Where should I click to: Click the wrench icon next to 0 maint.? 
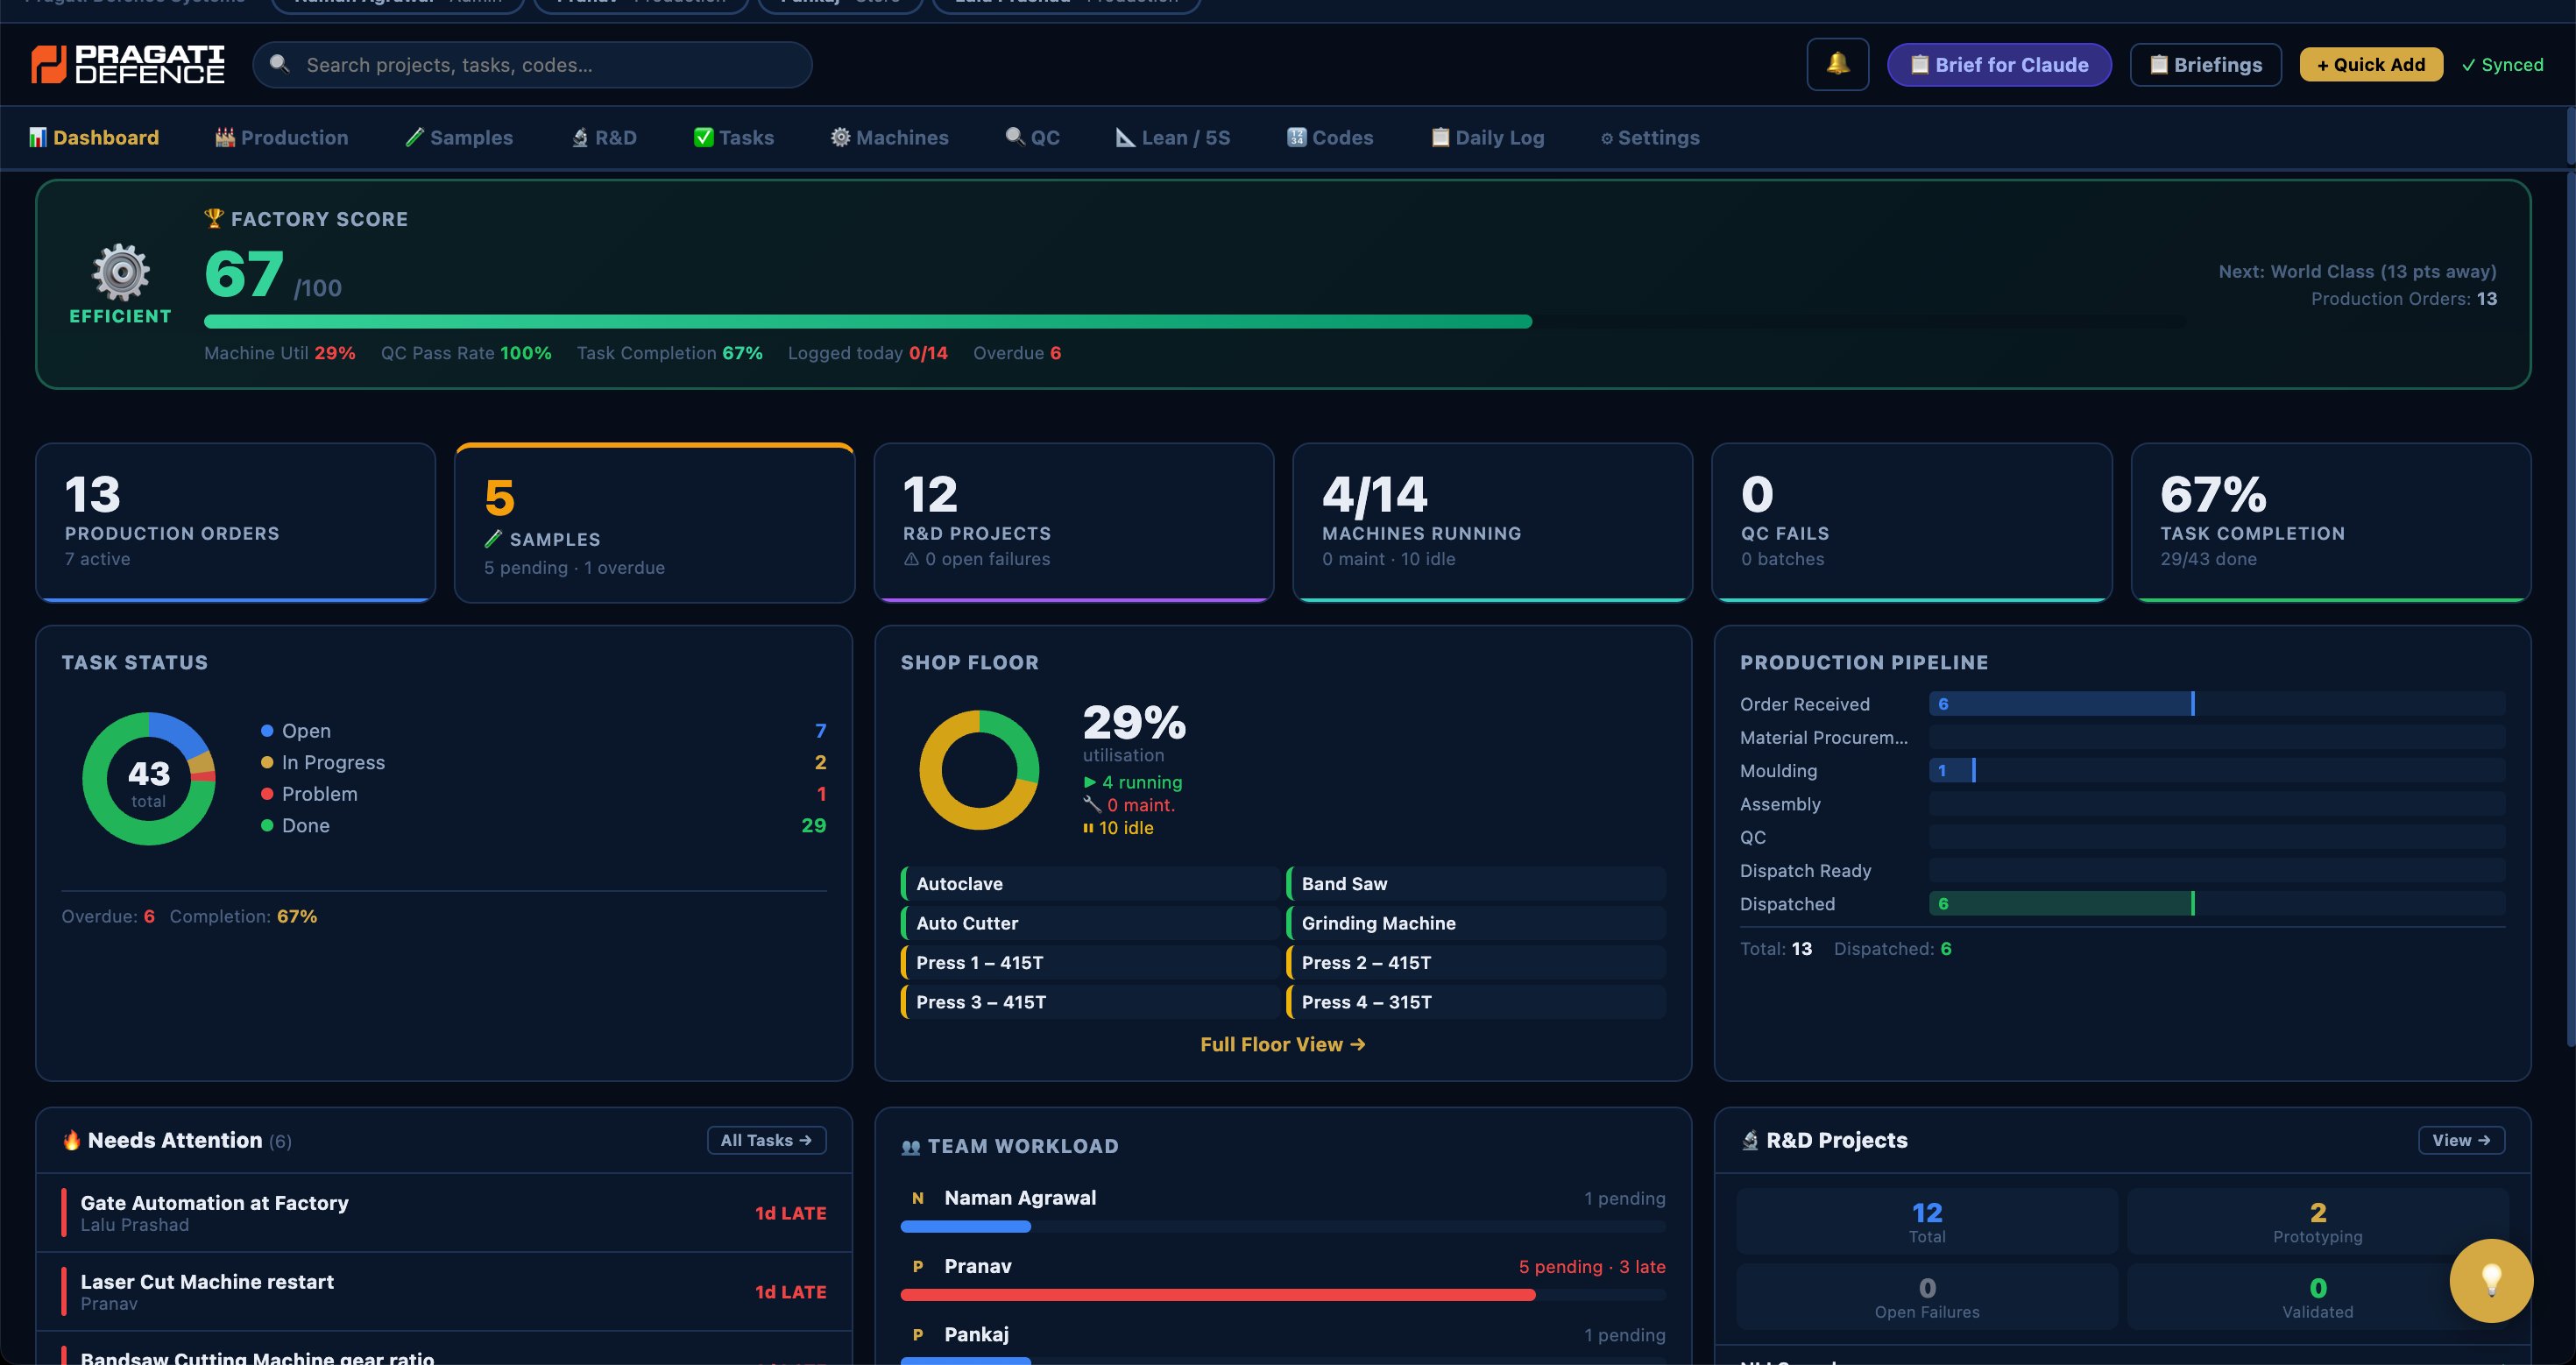pyautogui.click(x=1091, y=804)
